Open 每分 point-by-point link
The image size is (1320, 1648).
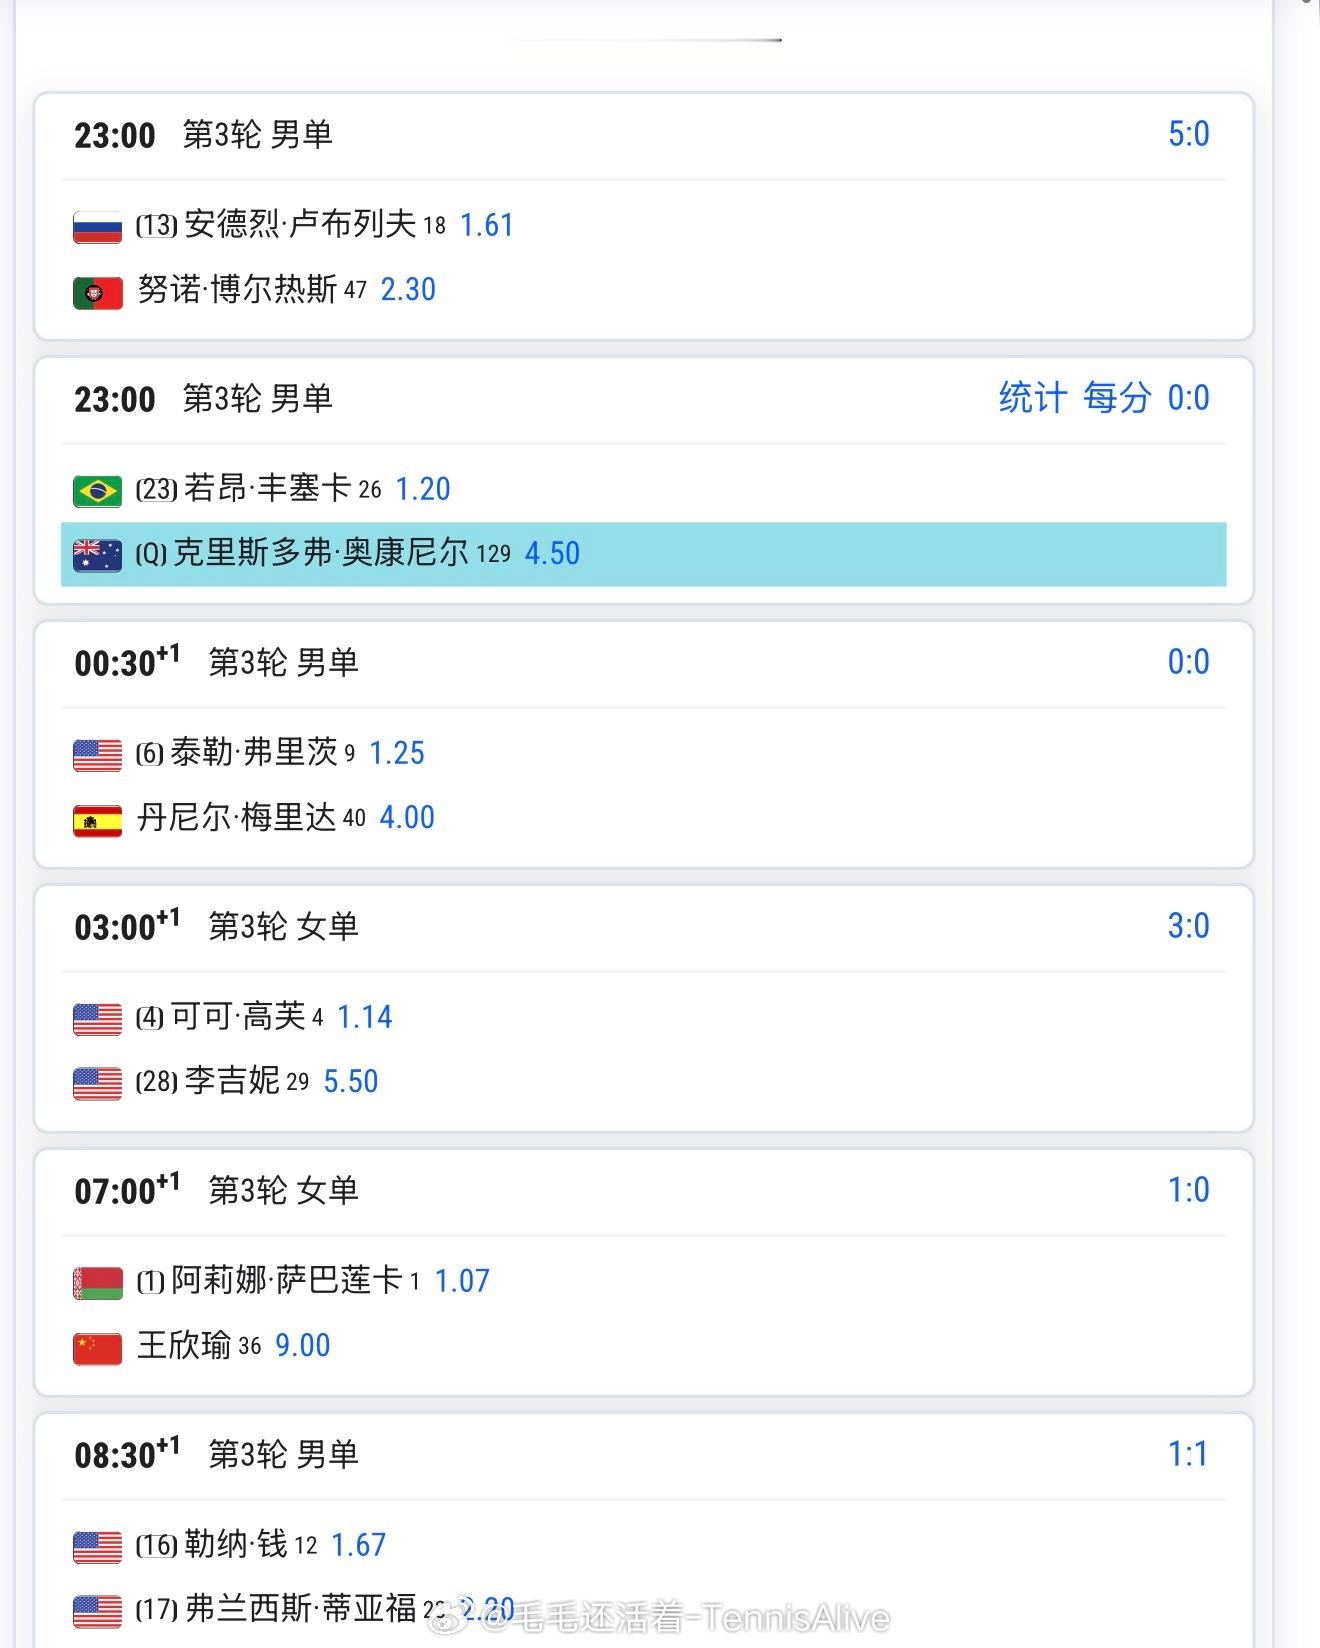pos(1117,398)
